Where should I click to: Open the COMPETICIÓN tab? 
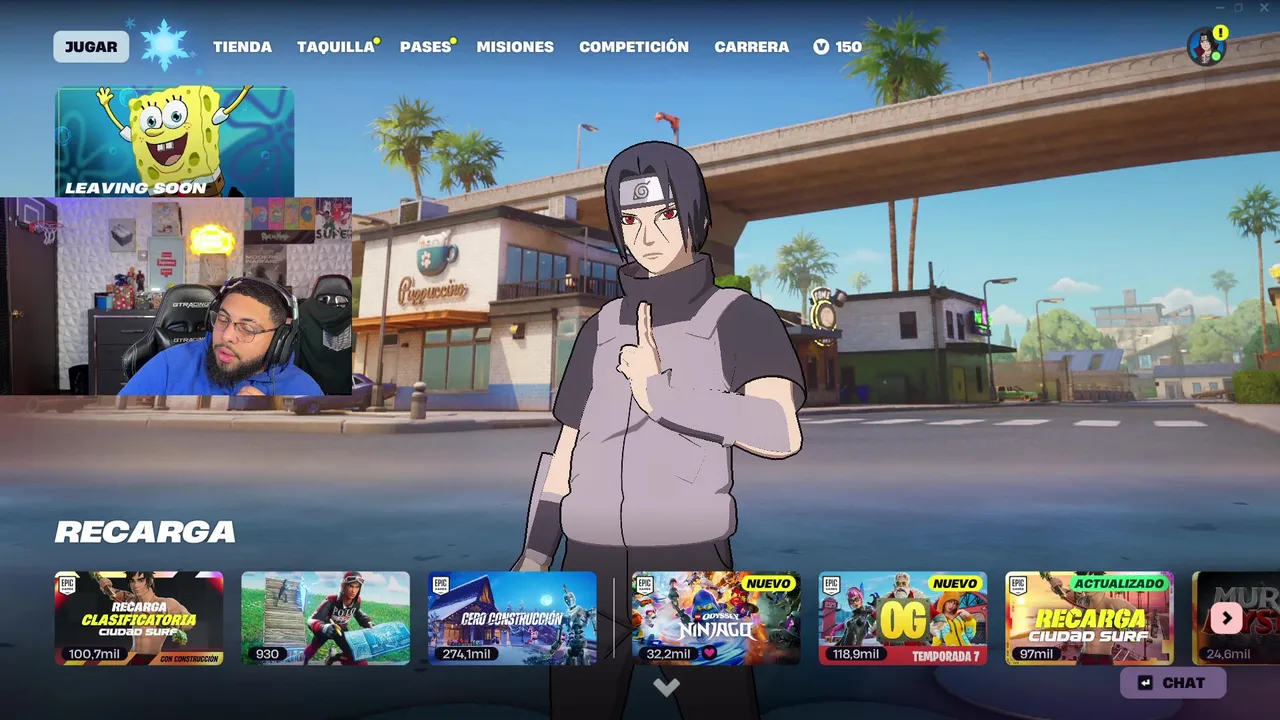pyautogui.click(x=634, y=47)
